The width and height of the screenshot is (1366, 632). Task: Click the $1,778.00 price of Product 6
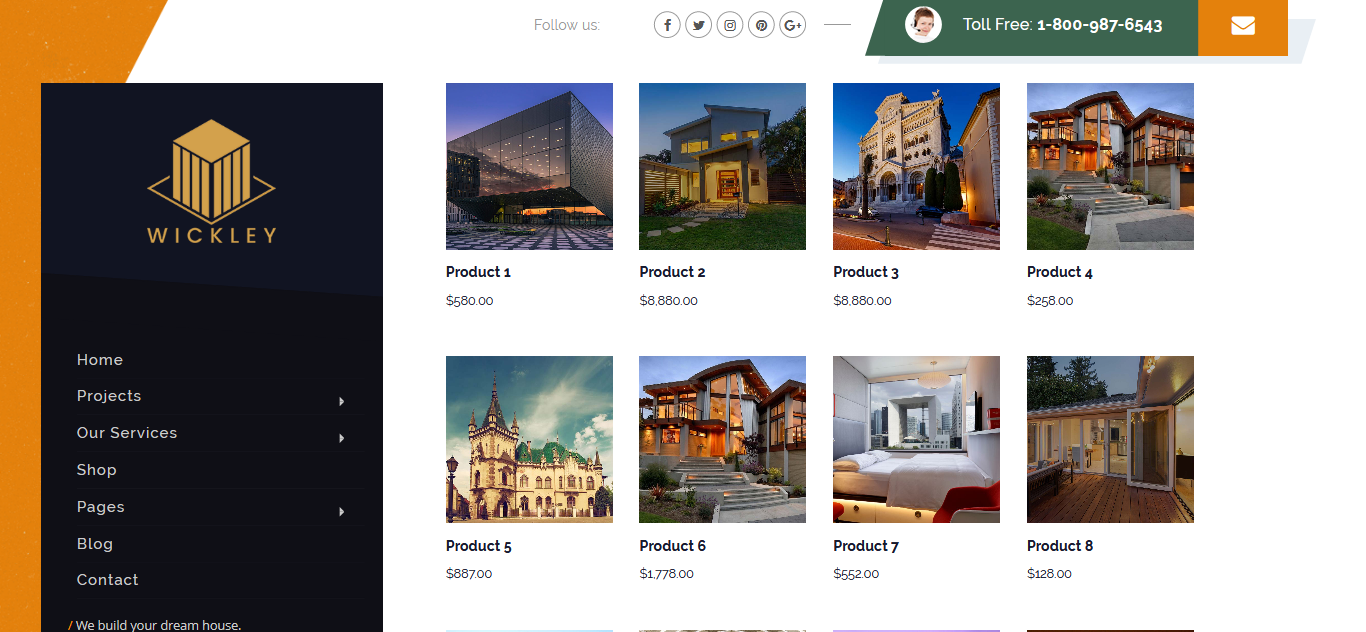click(x=667, y=574)
